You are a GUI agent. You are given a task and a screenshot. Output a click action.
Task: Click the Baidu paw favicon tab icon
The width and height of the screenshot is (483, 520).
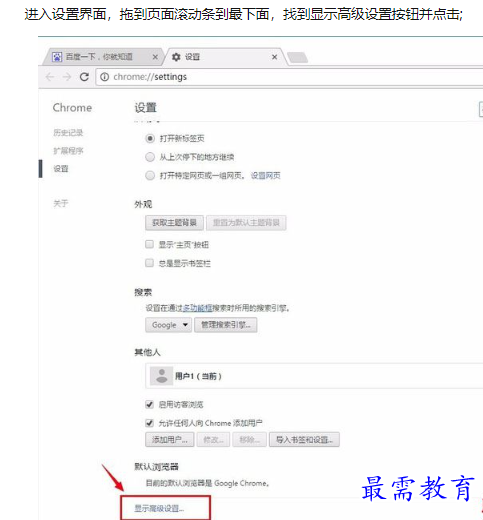57,57
